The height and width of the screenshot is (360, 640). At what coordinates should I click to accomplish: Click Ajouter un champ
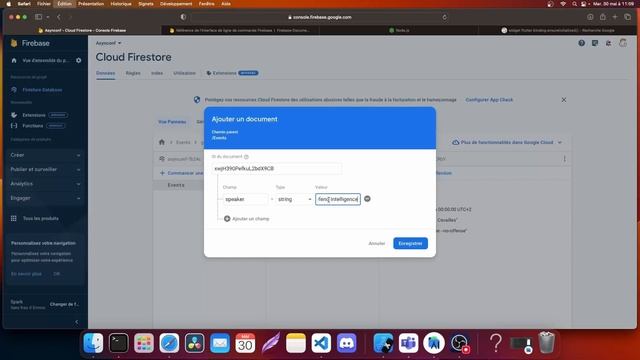coord(247,219)
